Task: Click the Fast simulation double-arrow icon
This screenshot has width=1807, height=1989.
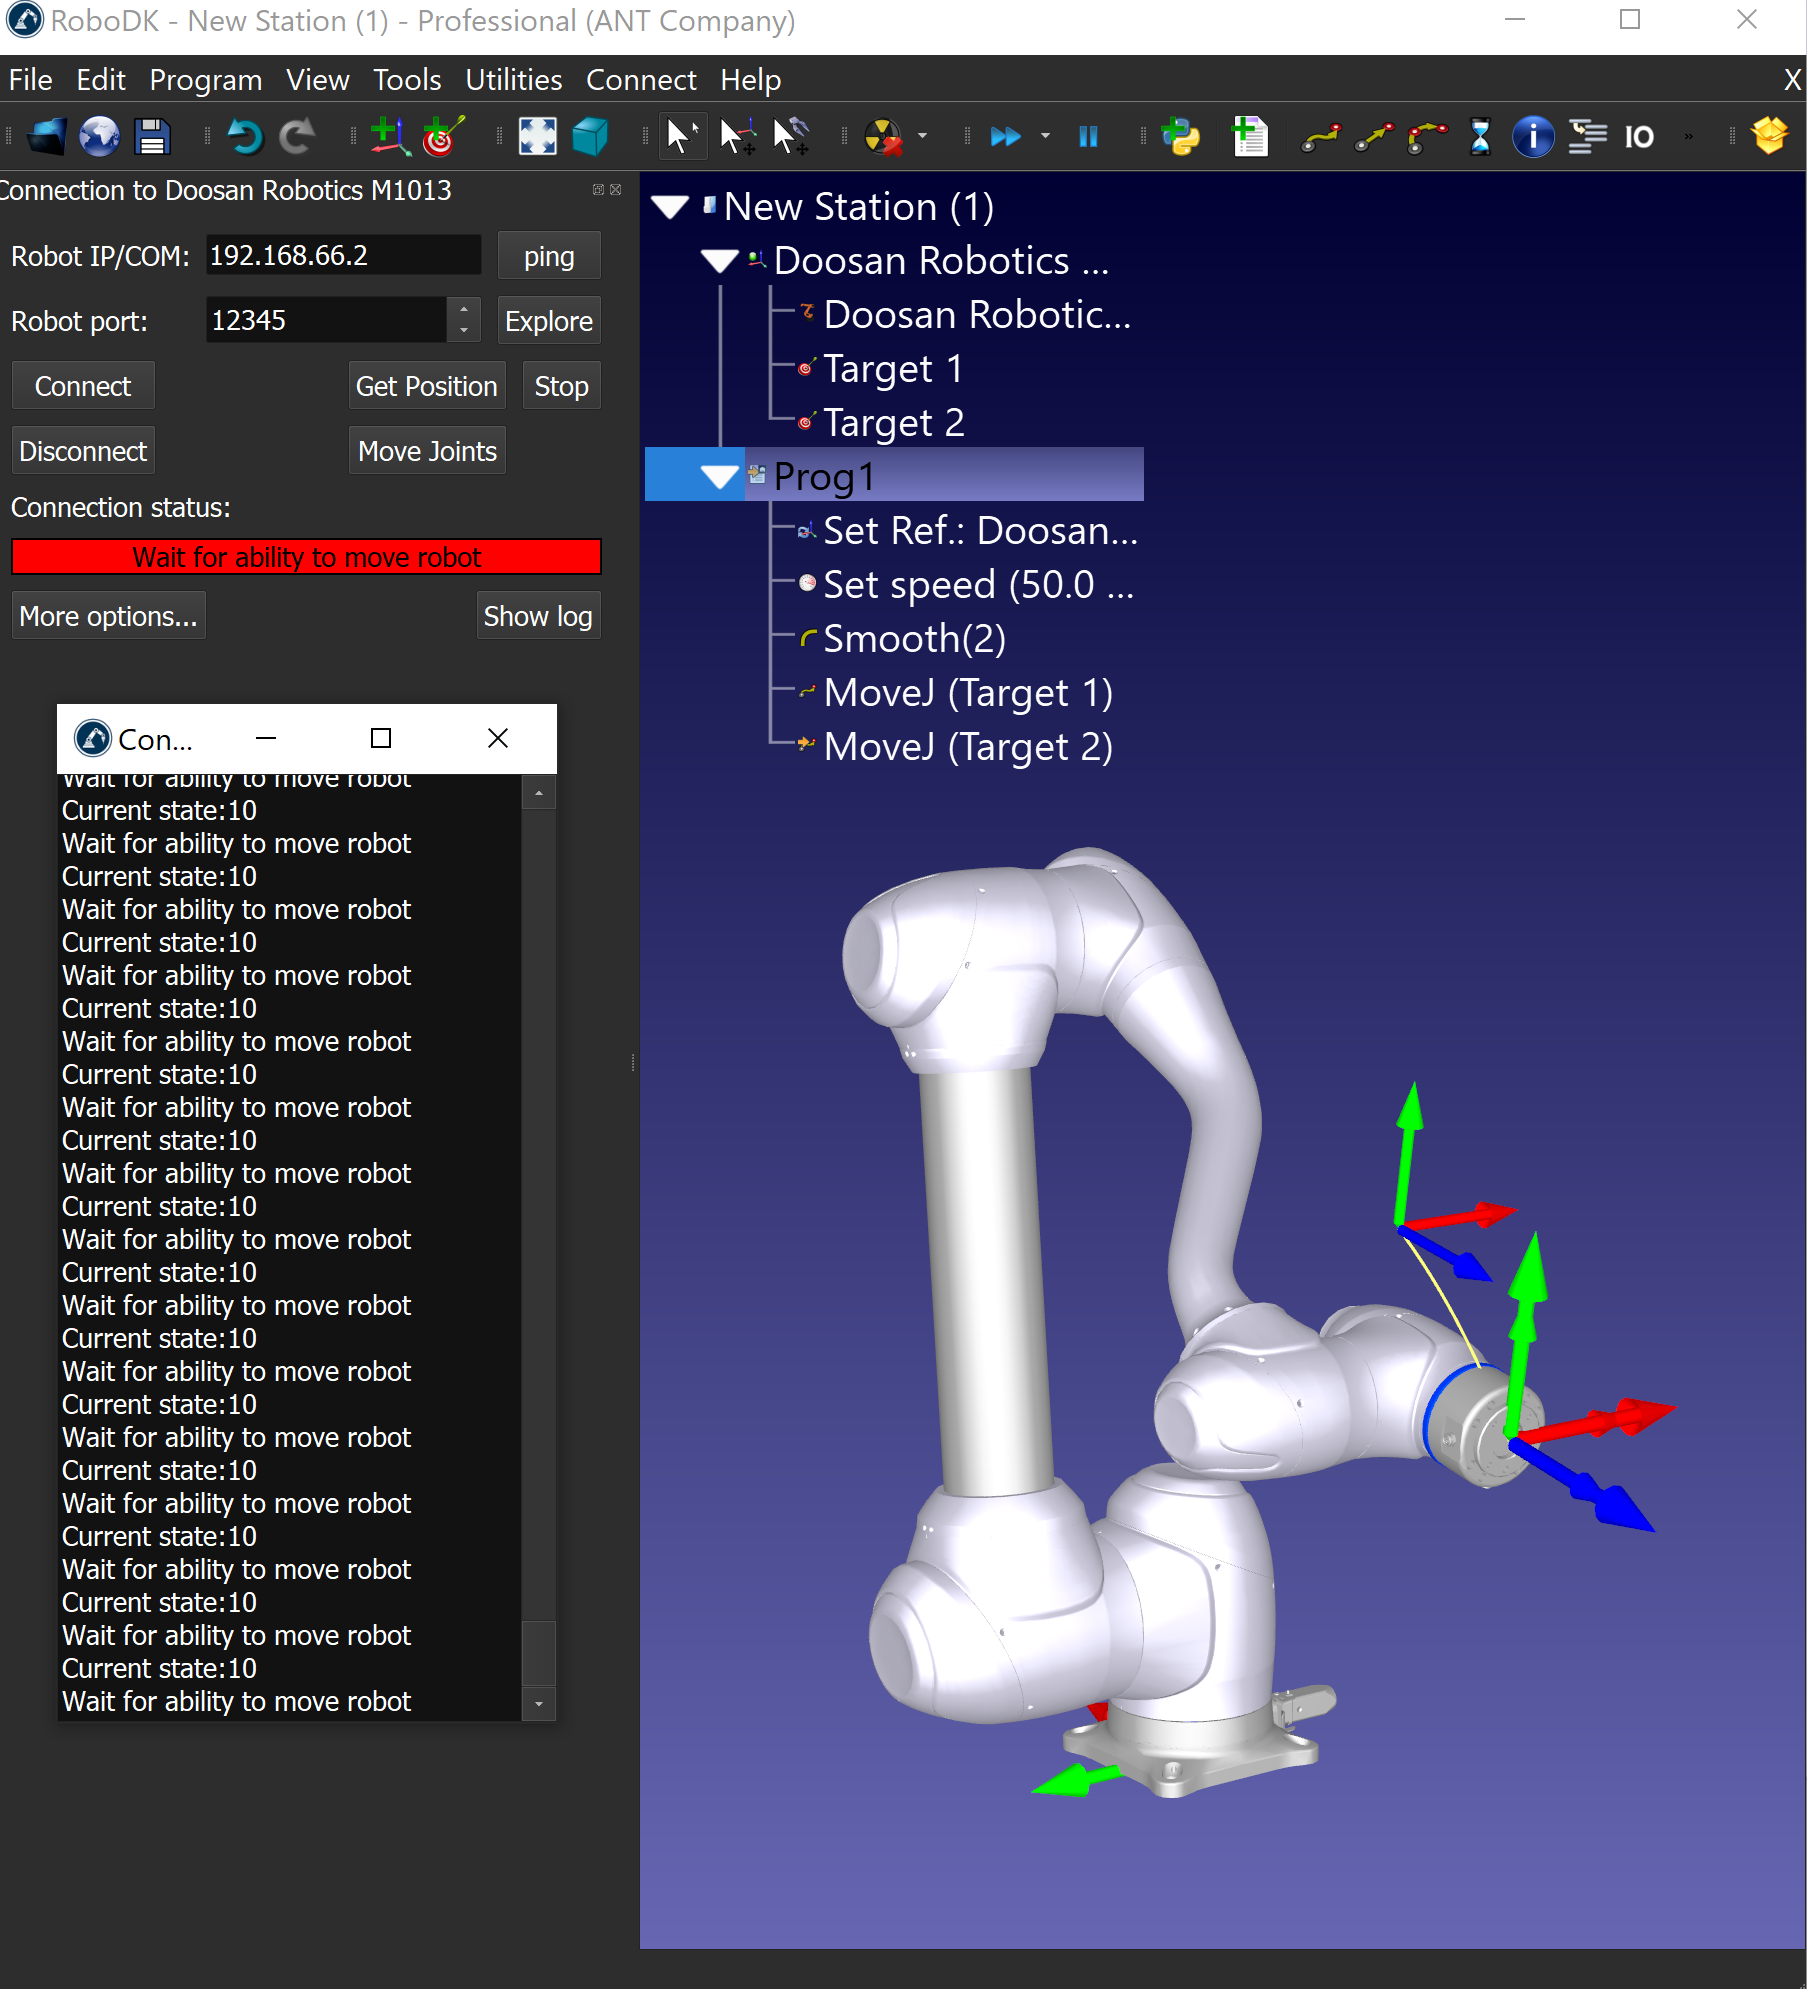Action: point(1005,136)
